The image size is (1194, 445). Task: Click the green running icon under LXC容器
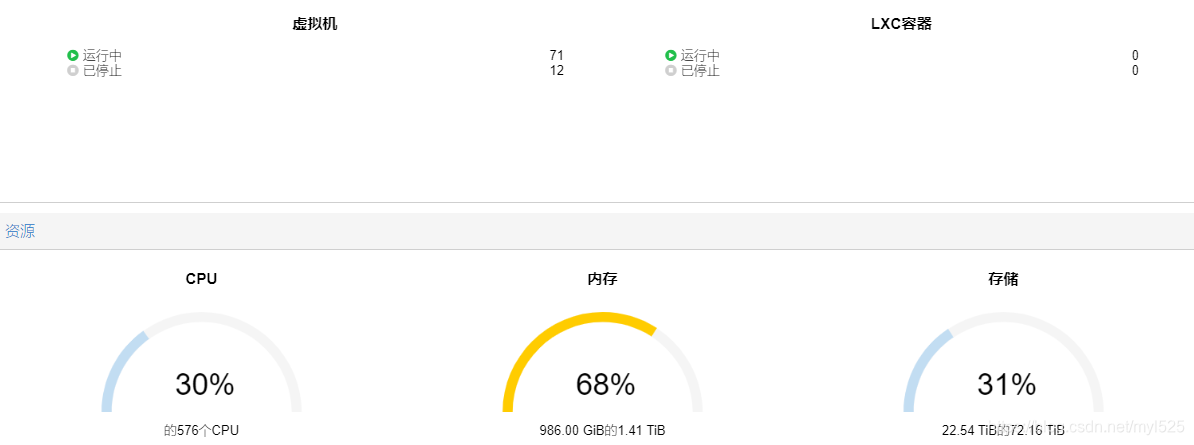(671, 55)
